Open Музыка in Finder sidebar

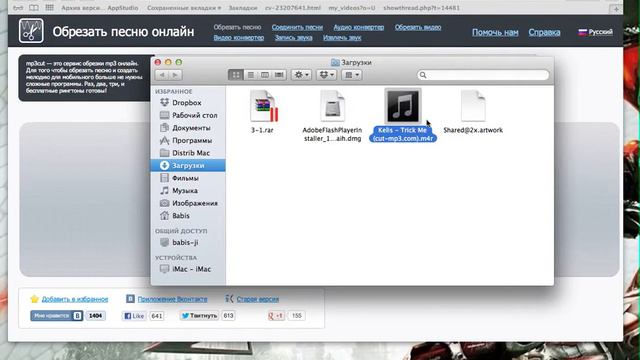188,191
